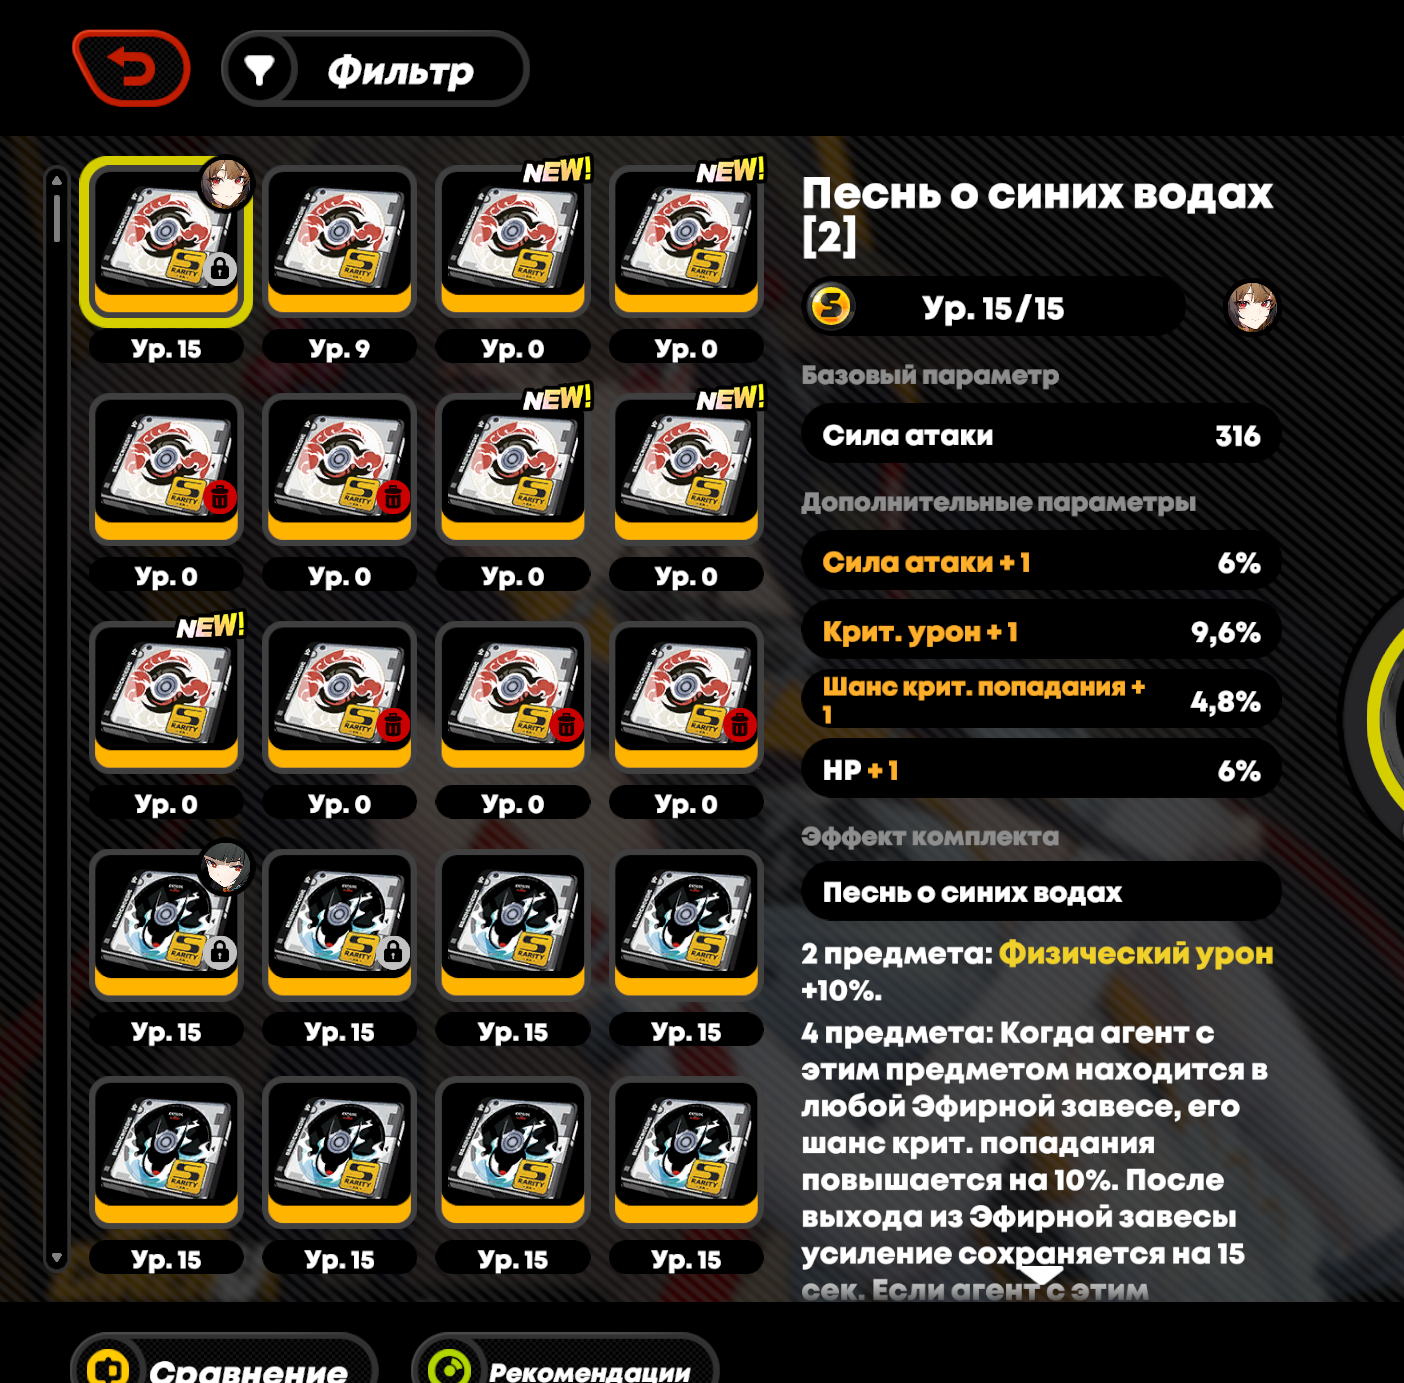The width and height of the screenshot is (1404, 1383).
Task: Click the red back arrow button
Action: pyautogui.click(x=131, y=68)
